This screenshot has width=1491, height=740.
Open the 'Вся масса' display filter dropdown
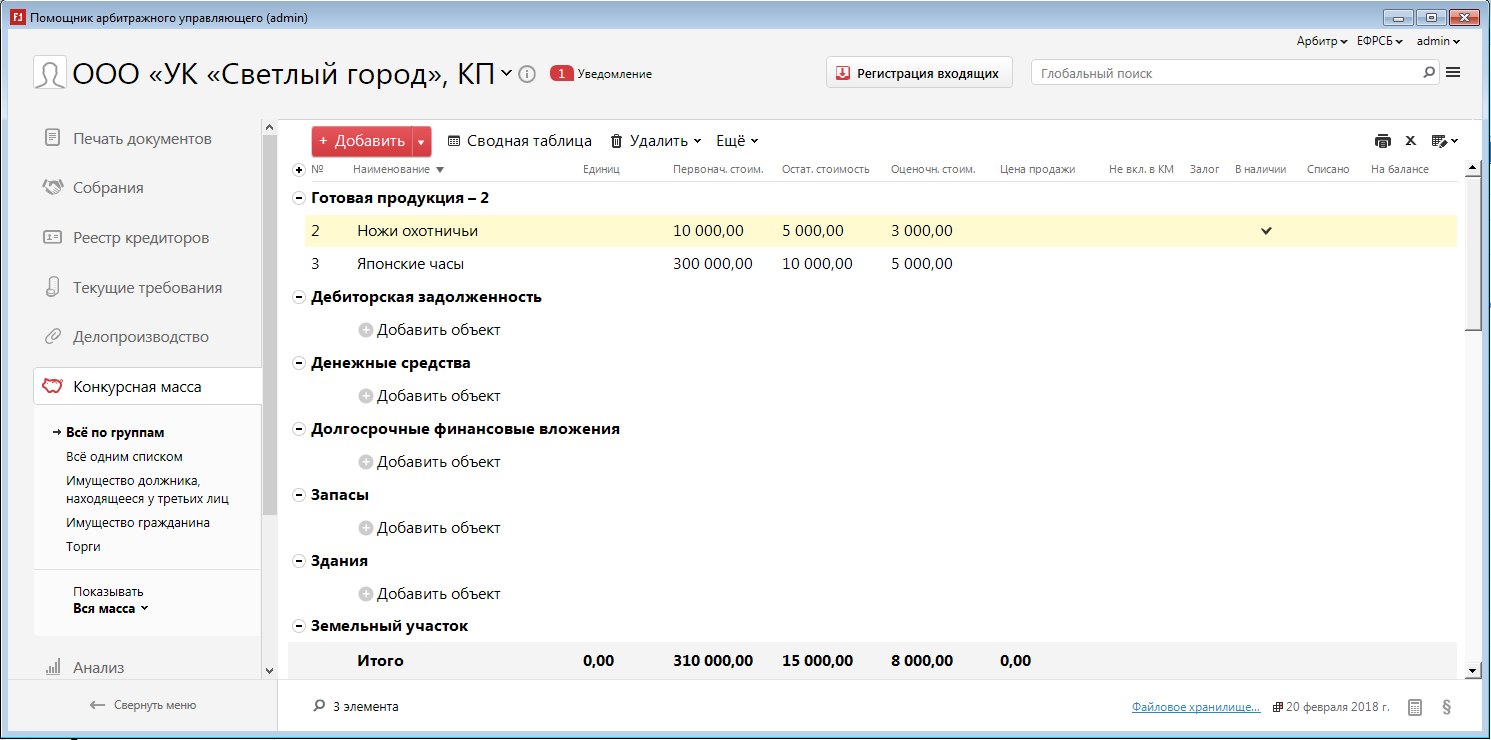[110, 608]
